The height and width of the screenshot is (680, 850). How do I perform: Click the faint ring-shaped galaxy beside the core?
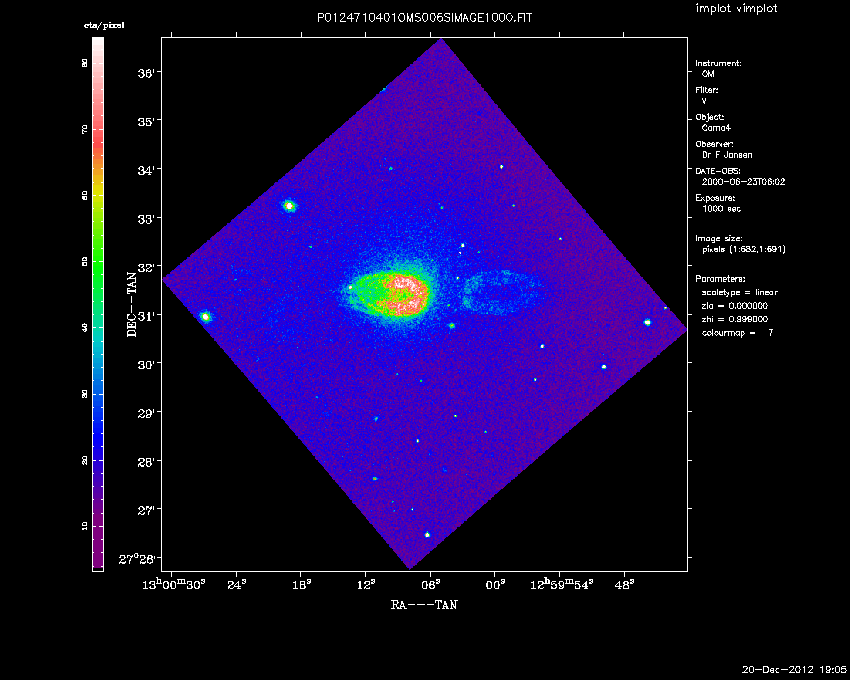[501, 293]
